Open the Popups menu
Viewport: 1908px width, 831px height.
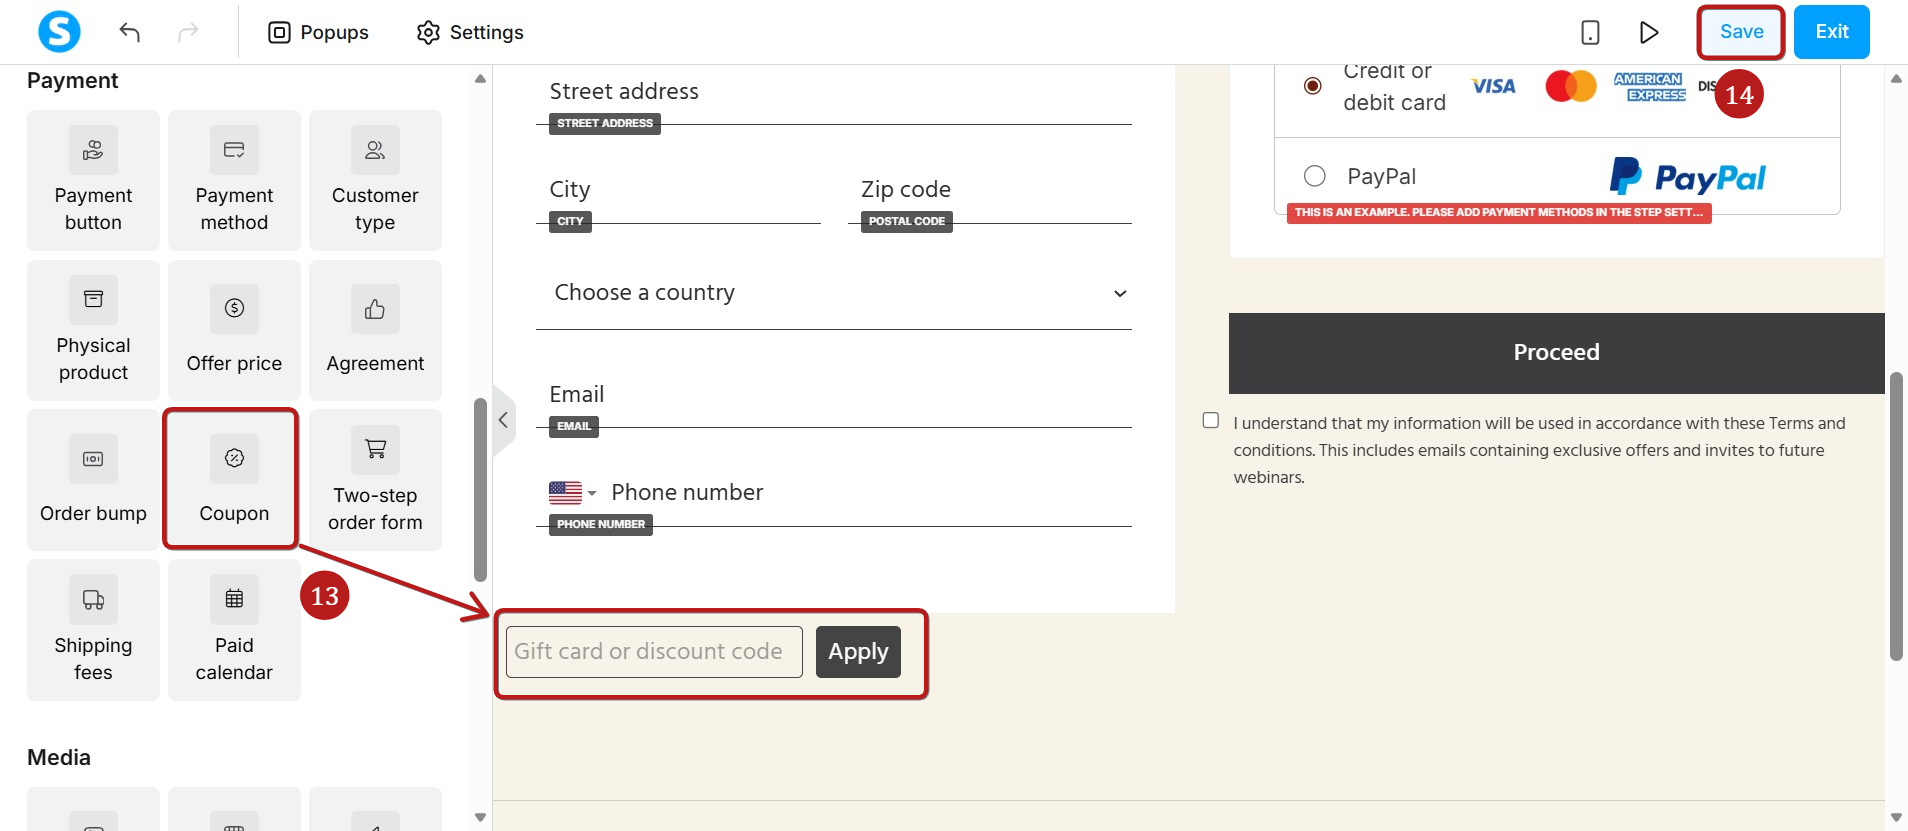pyautogui.click(x=319, y=32)
